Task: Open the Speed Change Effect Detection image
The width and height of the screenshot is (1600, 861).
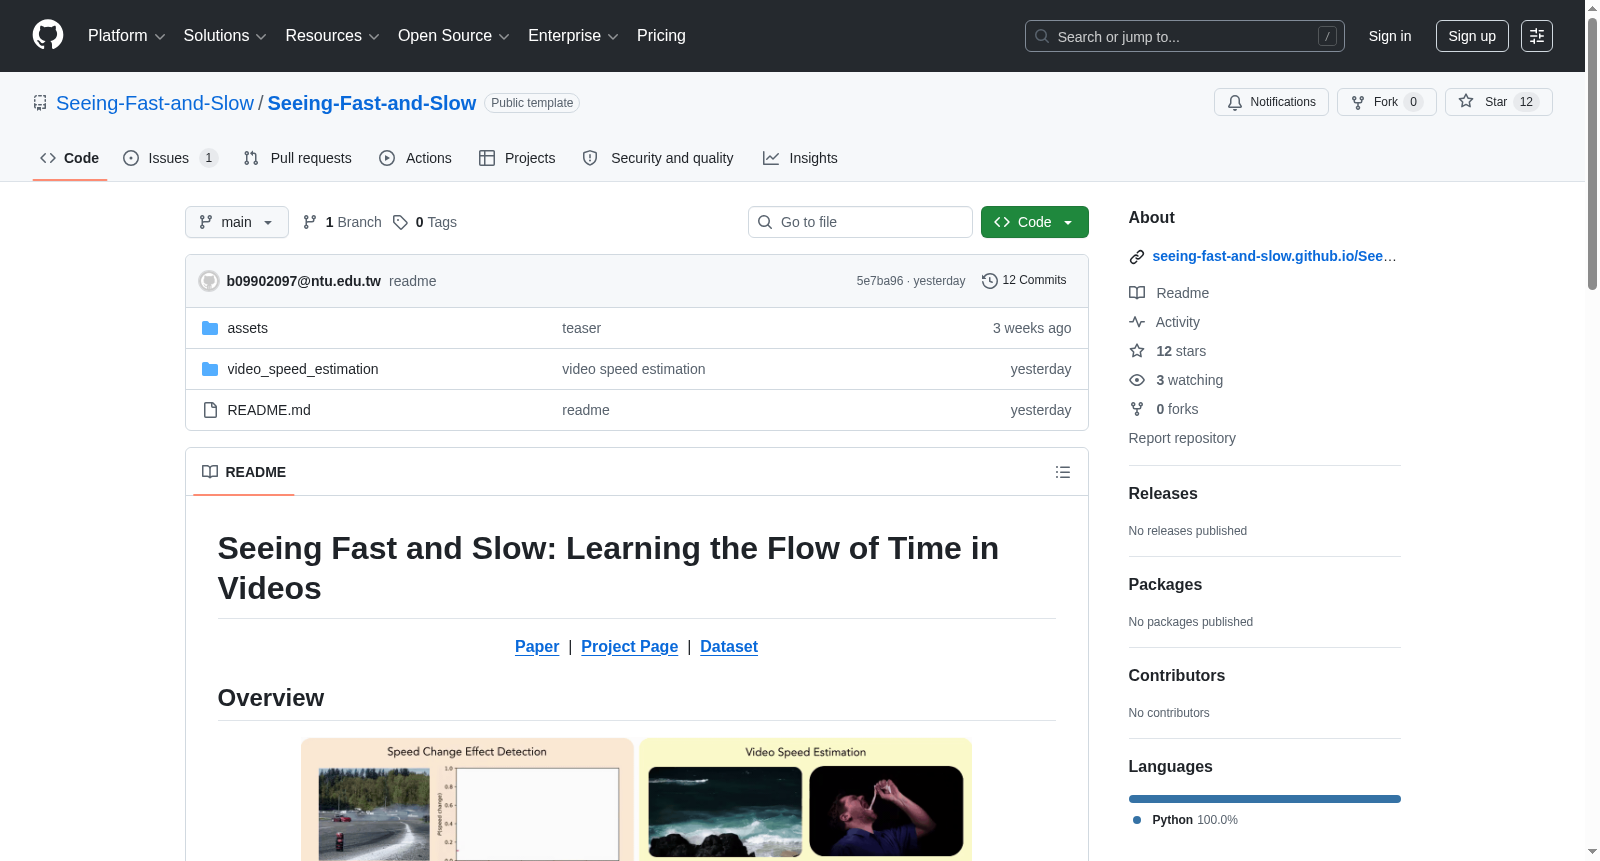Action: click(467, 799)
